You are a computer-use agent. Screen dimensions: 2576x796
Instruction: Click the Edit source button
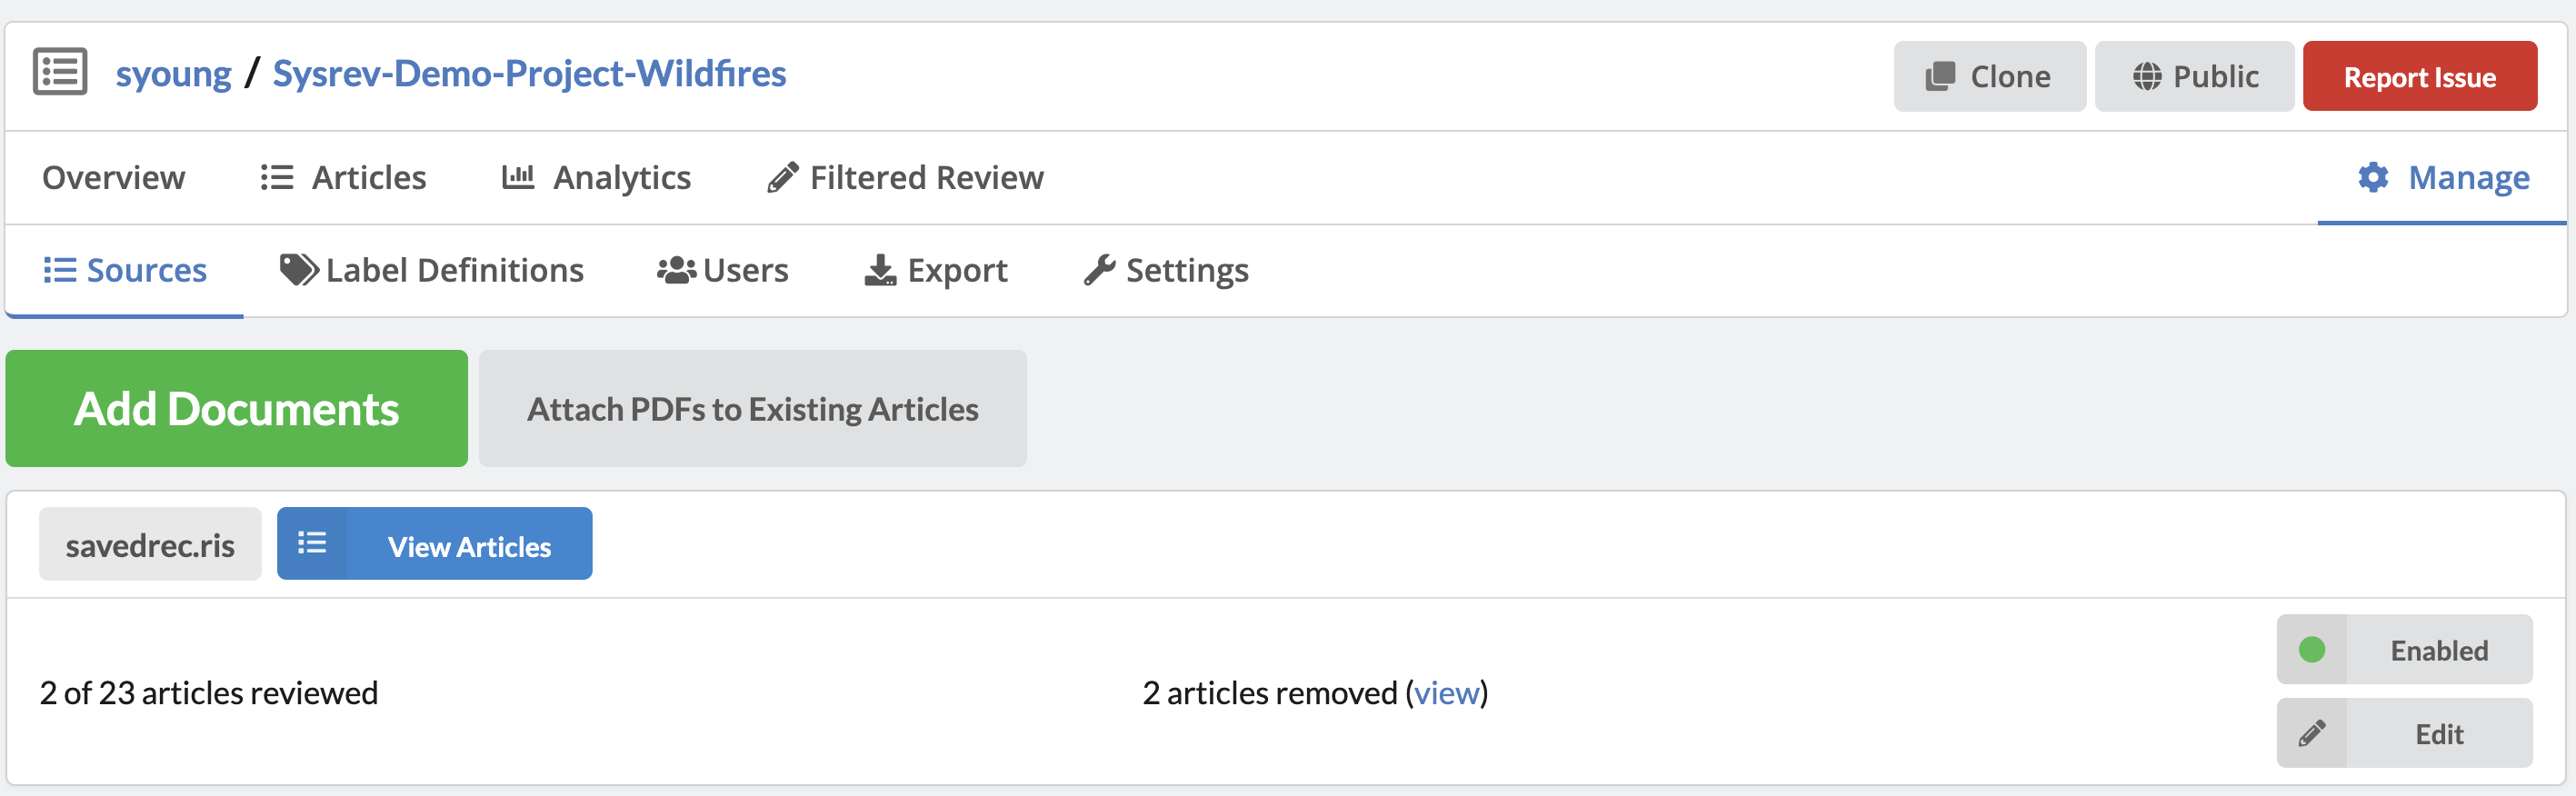point(2404,734)
